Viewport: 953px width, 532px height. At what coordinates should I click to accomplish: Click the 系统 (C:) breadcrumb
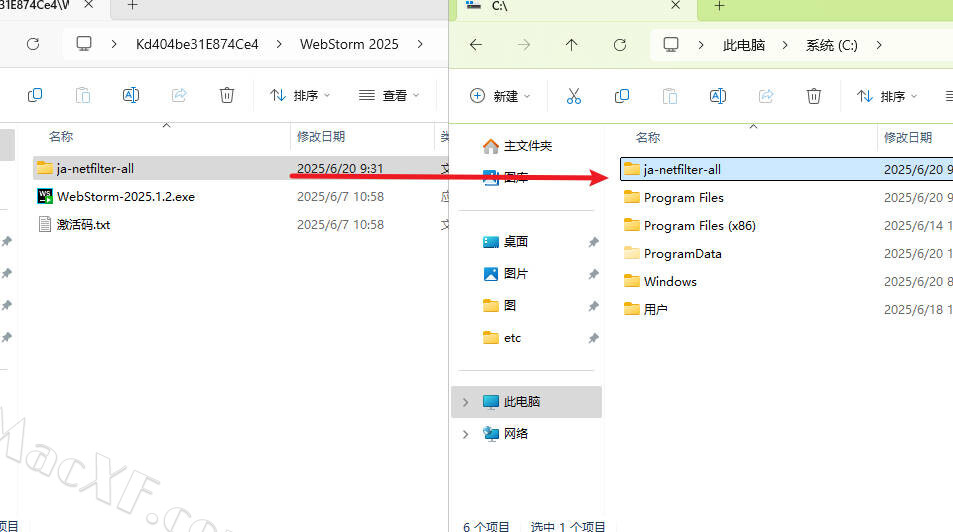[x=831, y=45]
